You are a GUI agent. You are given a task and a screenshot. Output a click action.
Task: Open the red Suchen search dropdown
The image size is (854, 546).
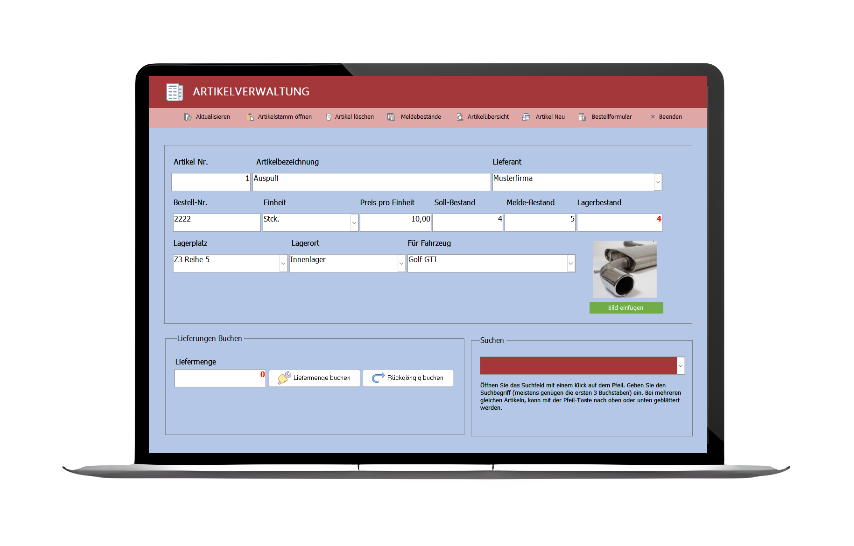tap(681, 365)
